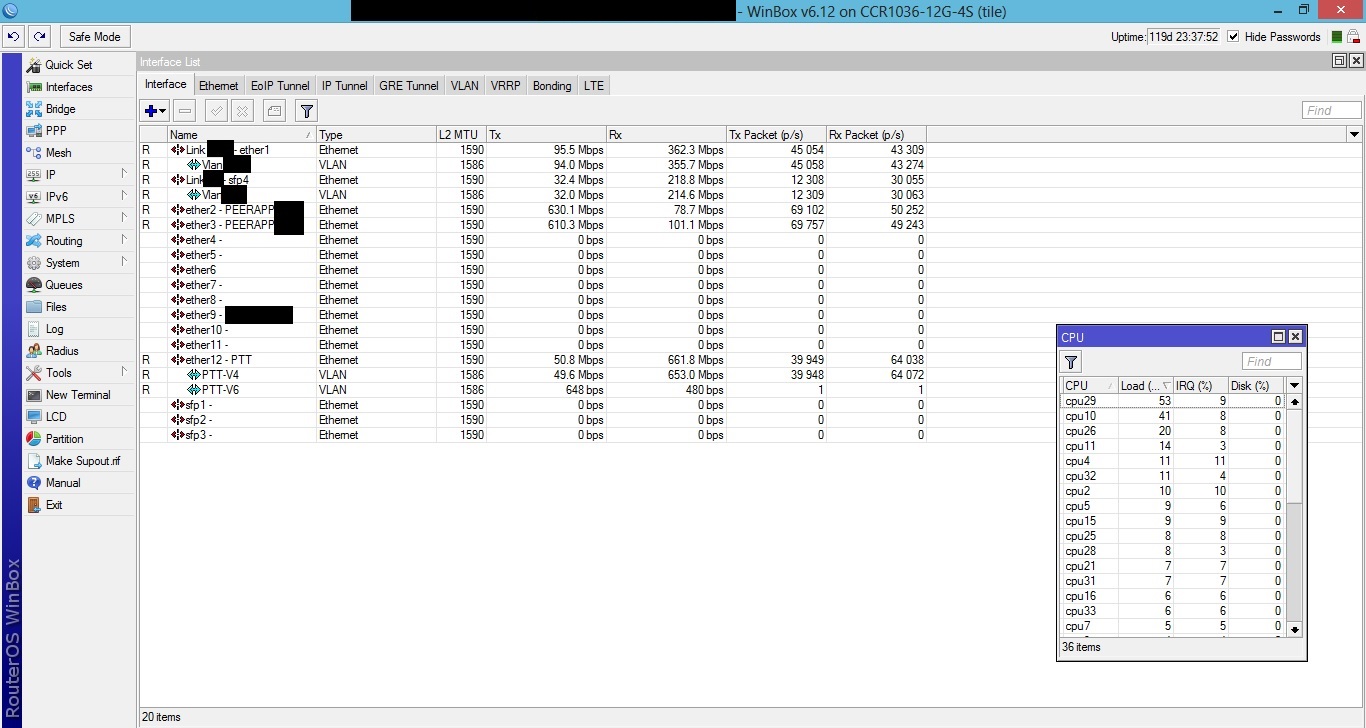1366x728 pixels.
Task: Open the Interface List column dropdown arrow
Action: click(x=1354, y=135)
